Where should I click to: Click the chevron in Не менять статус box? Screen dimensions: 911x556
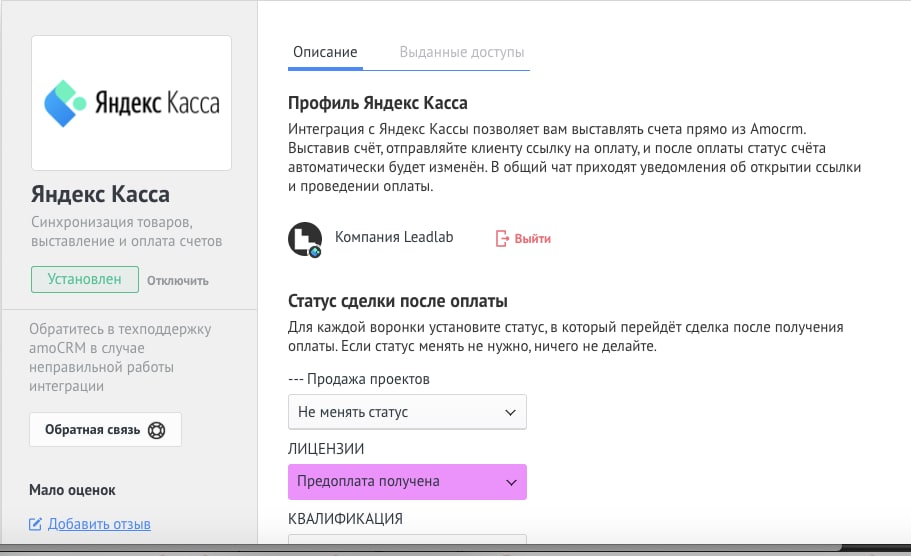click(510, 412)
